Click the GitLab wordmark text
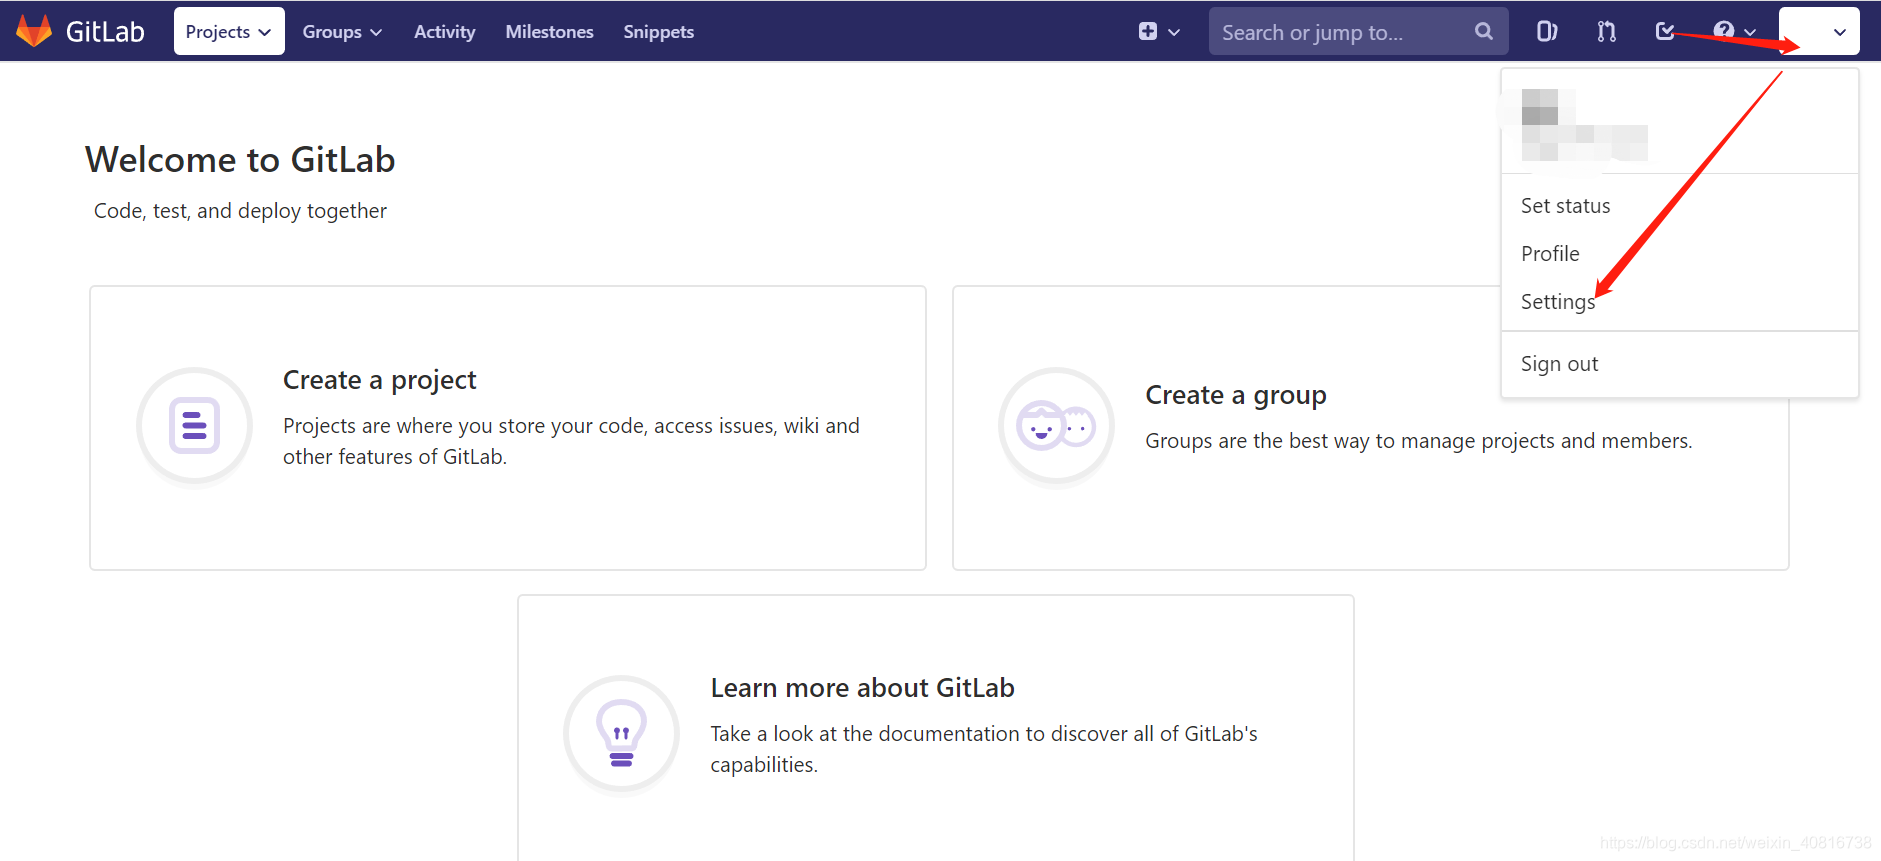This screenshot has height=861, width=1881. pyautogui.click(x=105, y=32)
